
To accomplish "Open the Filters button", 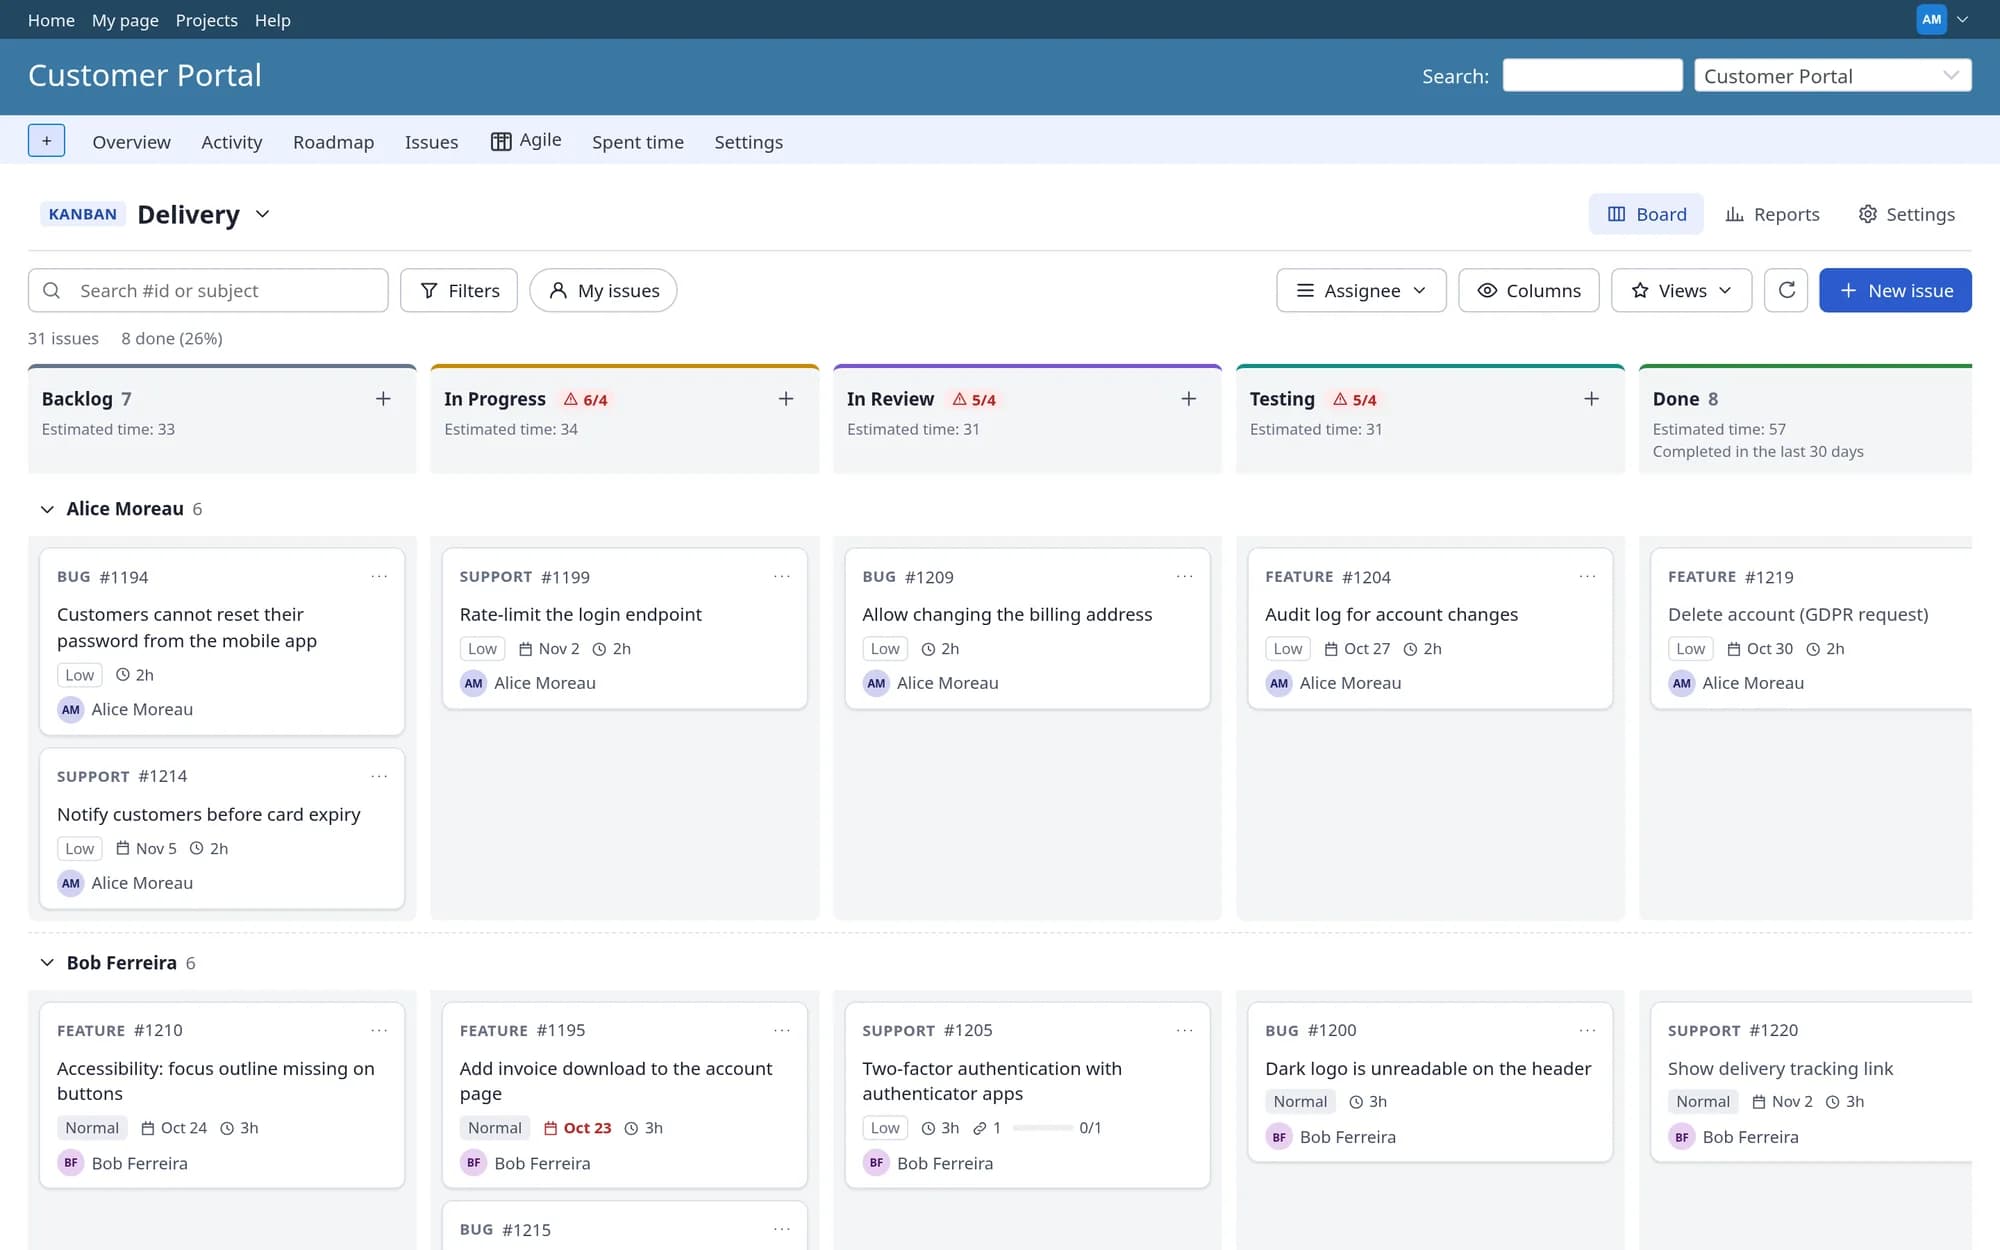I will (459, 290).
